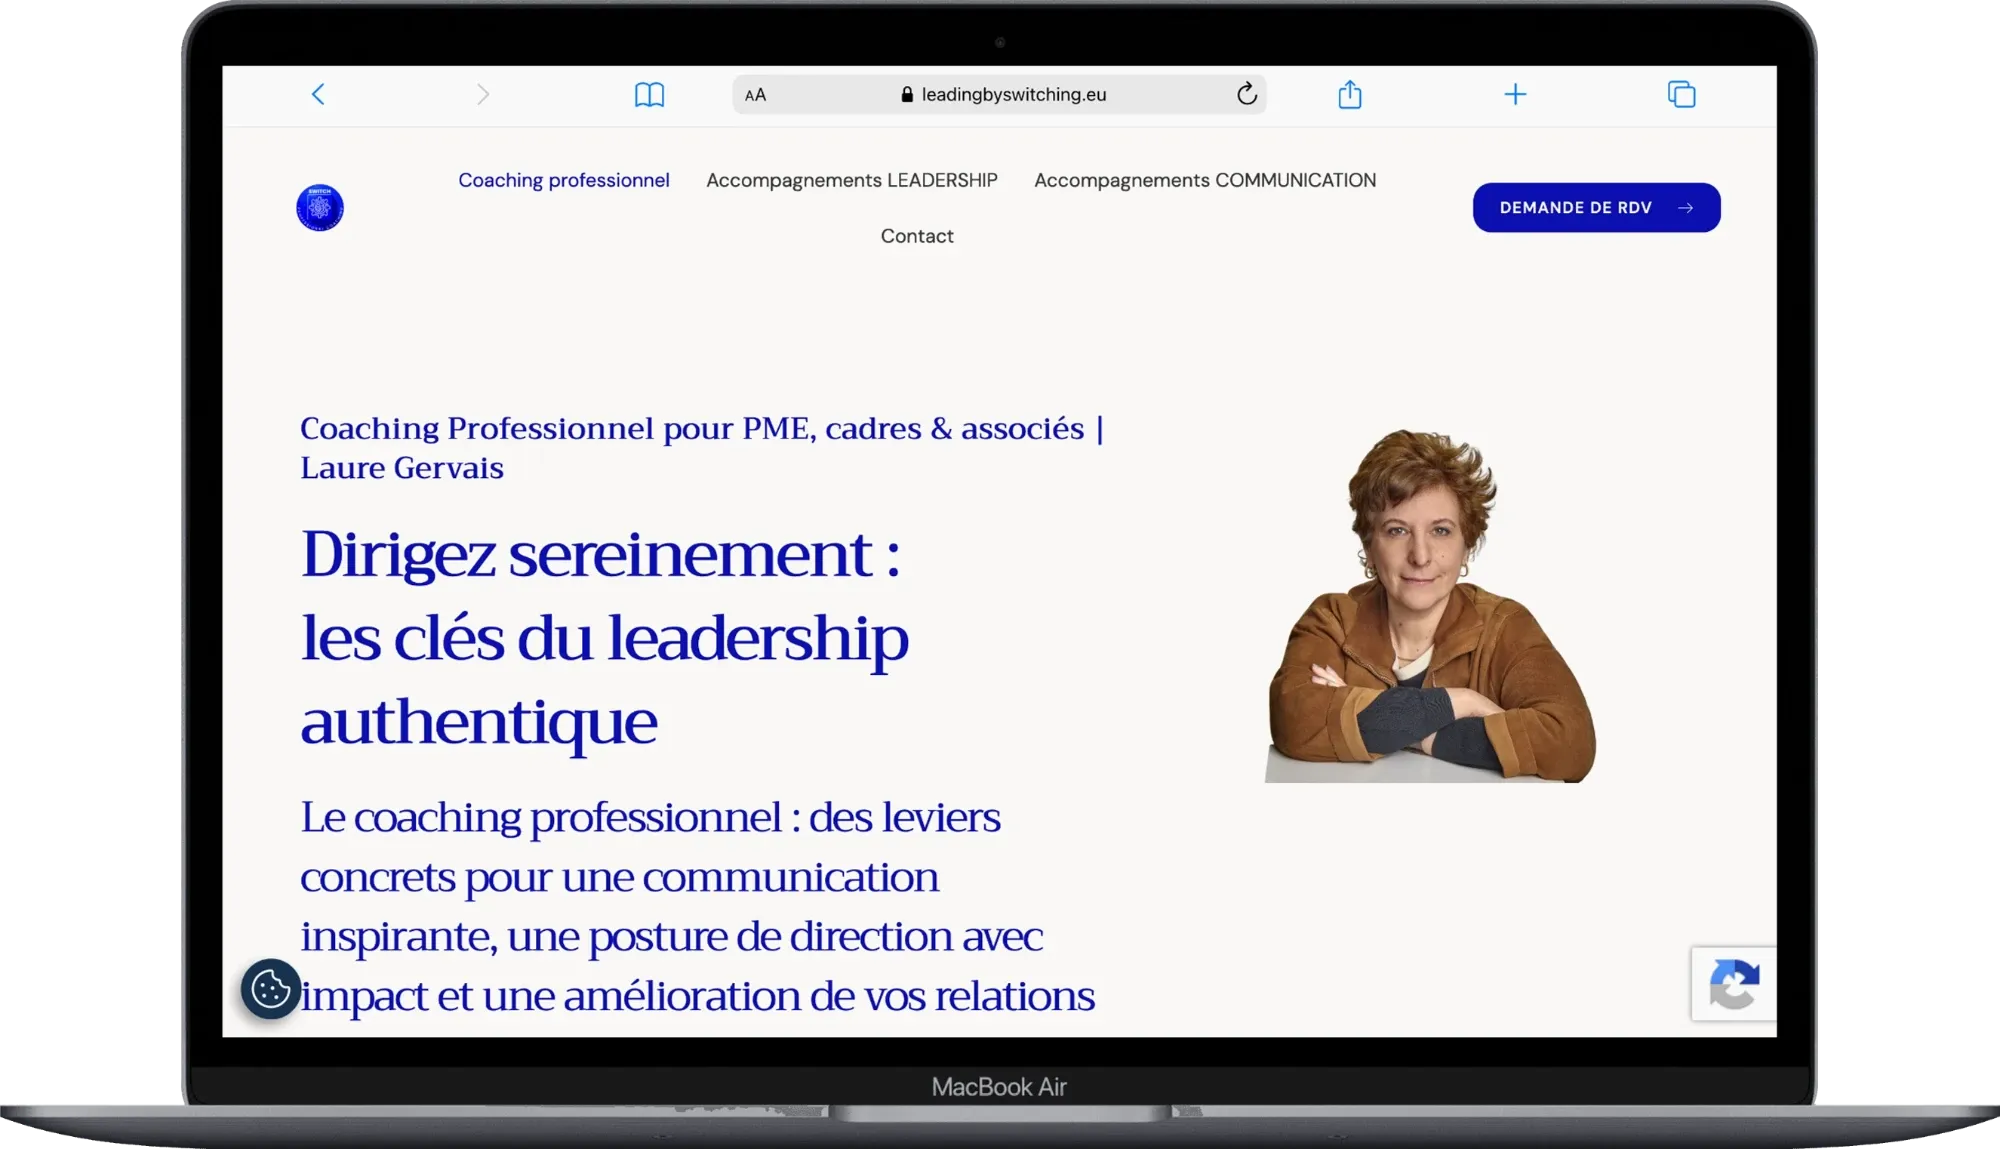Viewport: 2000px width, 1149px height.
Task: Go back with the browser back arrow
Action: pyautogui.click(x=318, y=94)
